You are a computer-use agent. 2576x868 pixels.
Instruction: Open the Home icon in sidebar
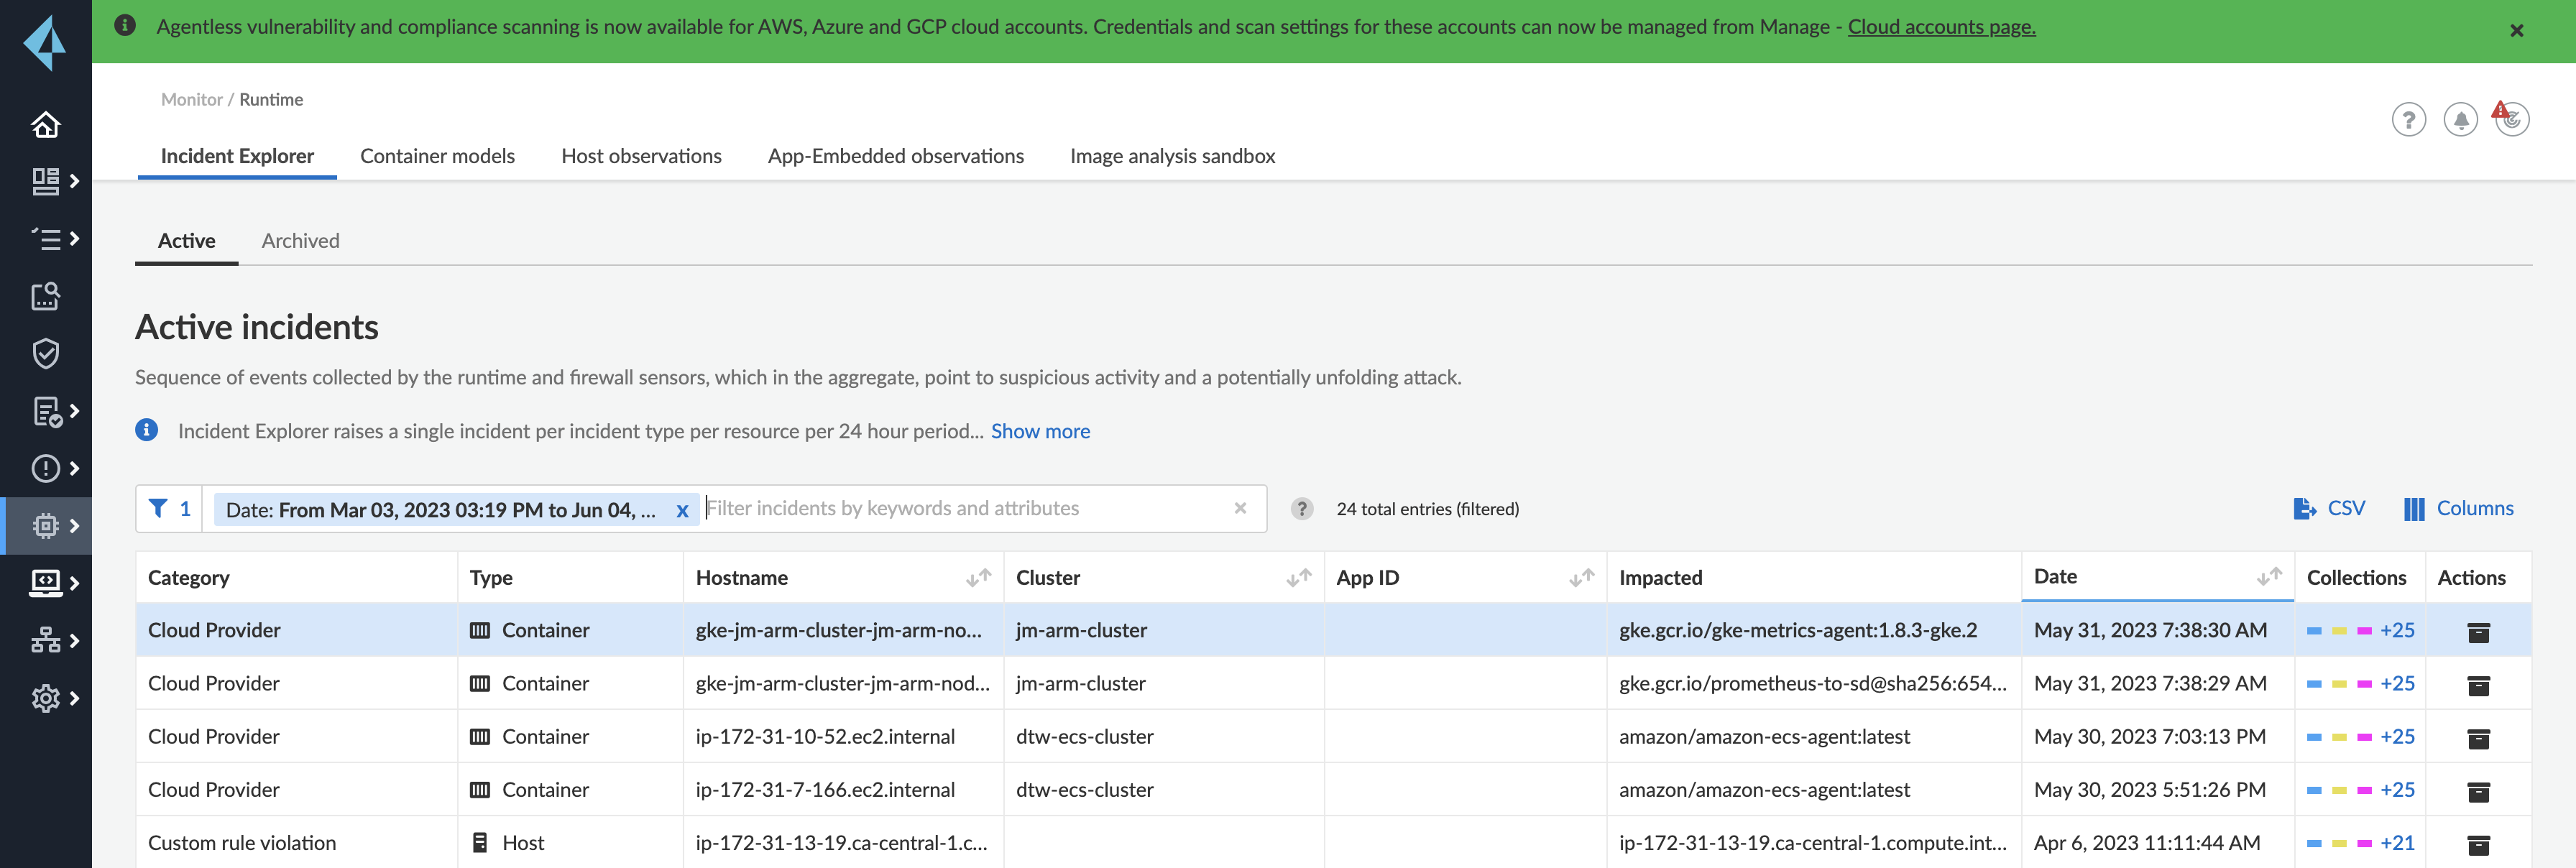pyautogui.click(x=45, y=125)
